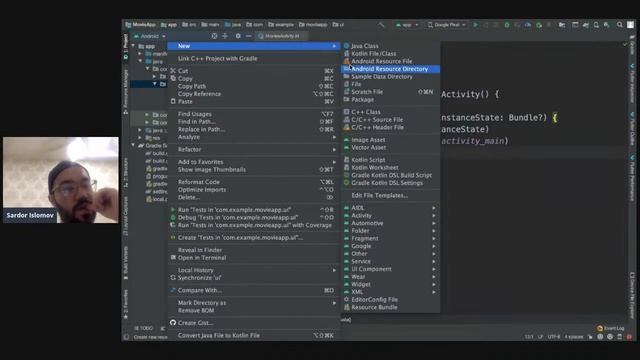Viewport: 640px width, 360px height.
Task: Click the UTF-8 encoding status entry
Action: [554, 337]
